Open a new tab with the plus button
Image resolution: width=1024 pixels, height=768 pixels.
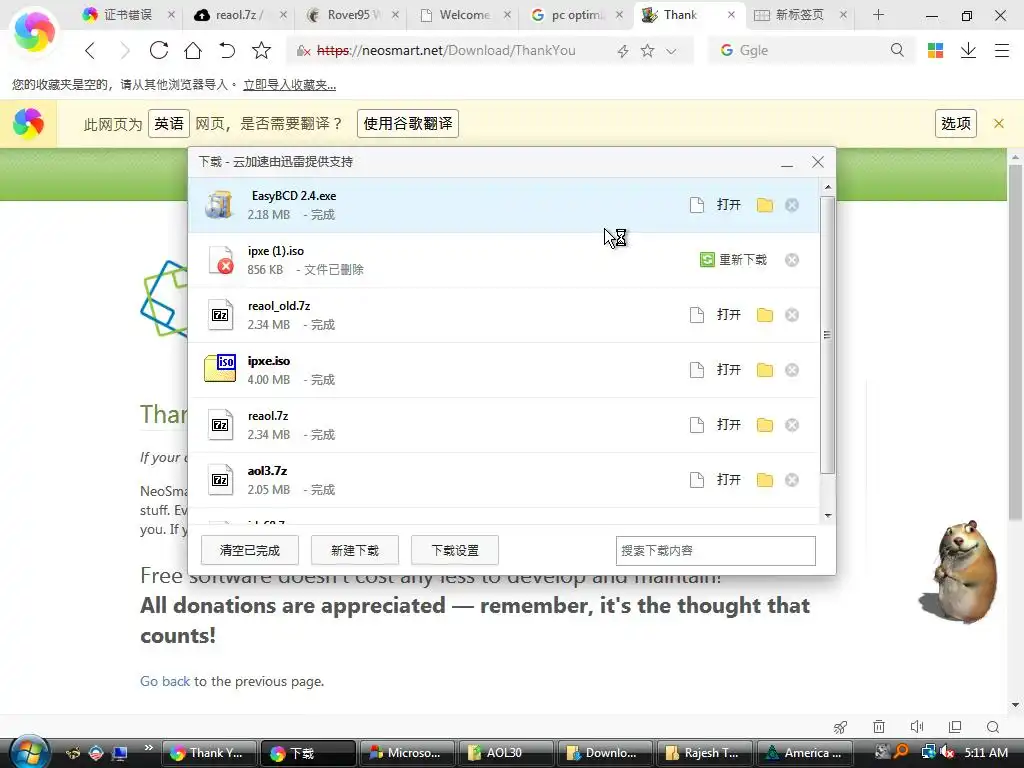[x=878, y=14]
